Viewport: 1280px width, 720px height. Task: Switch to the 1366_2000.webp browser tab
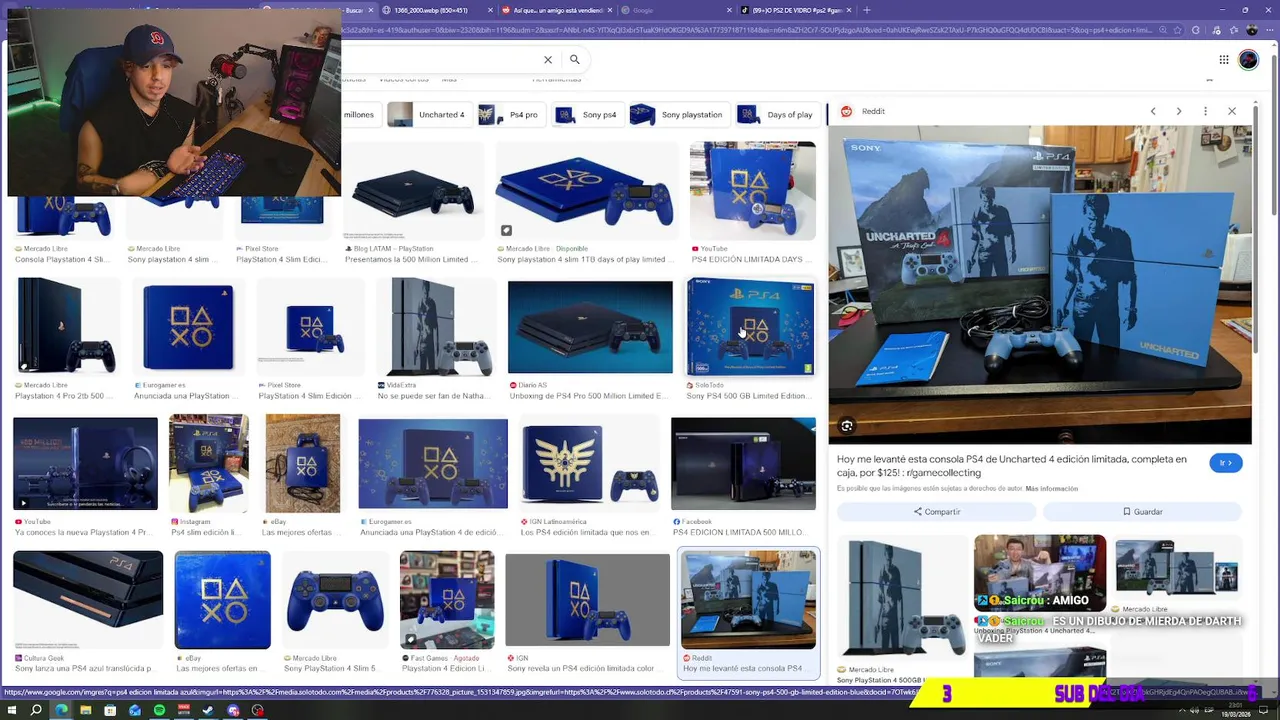click(431, 10)
